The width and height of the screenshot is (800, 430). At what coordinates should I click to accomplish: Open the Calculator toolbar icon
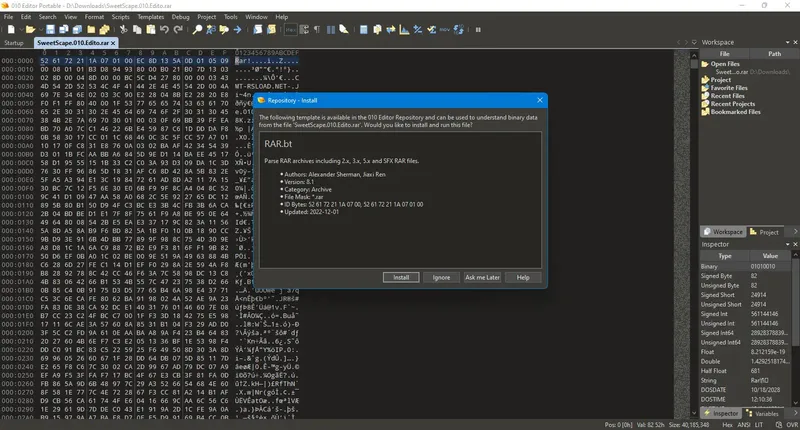click(363, 30)
